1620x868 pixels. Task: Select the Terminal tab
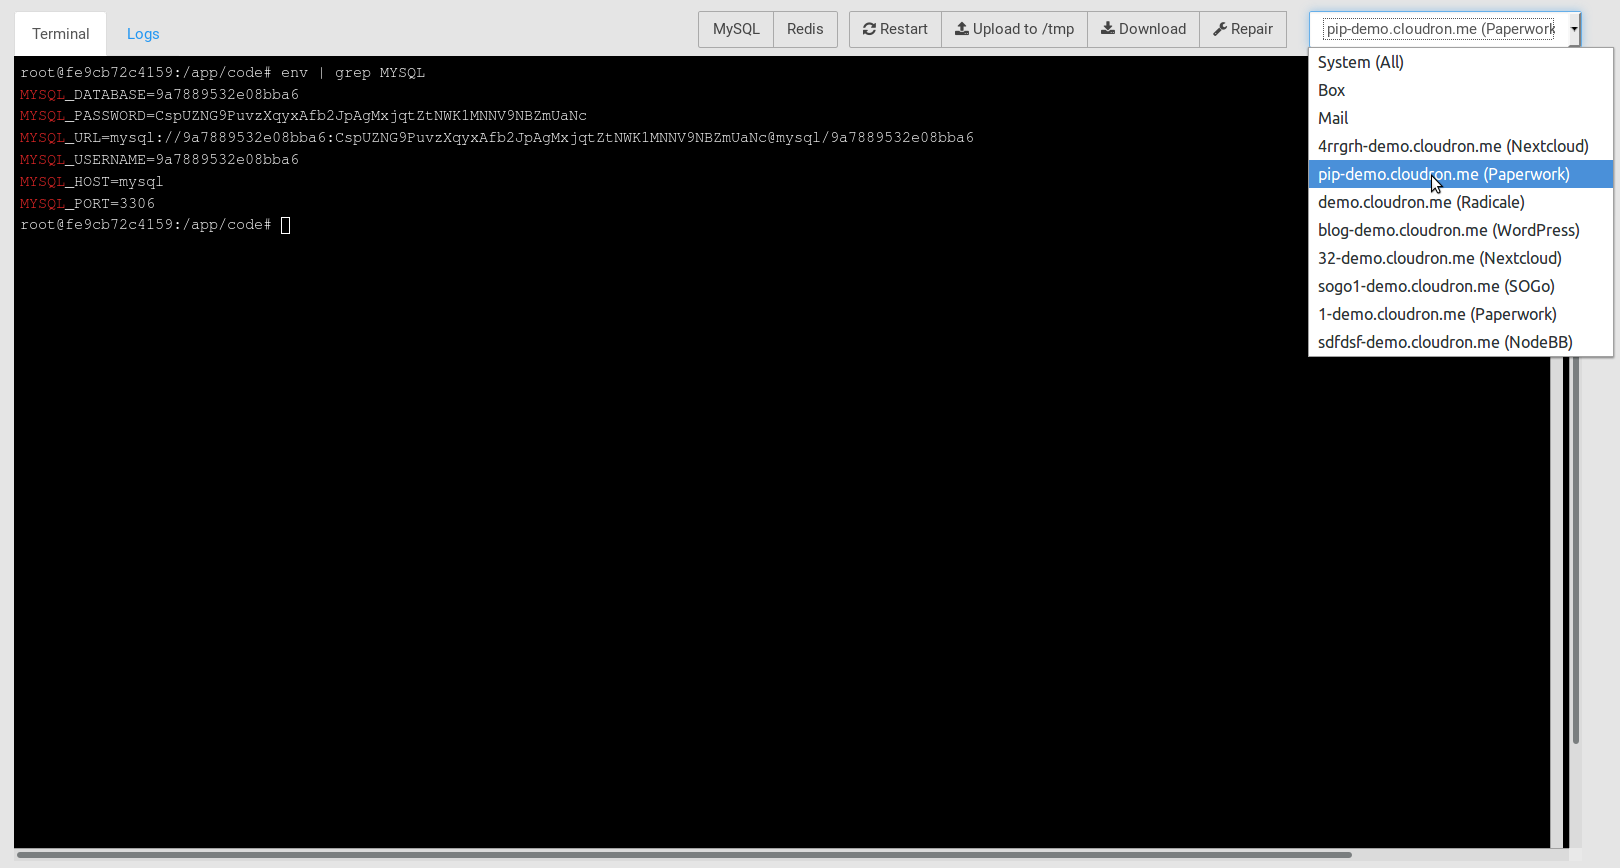[x=60, y=34]
